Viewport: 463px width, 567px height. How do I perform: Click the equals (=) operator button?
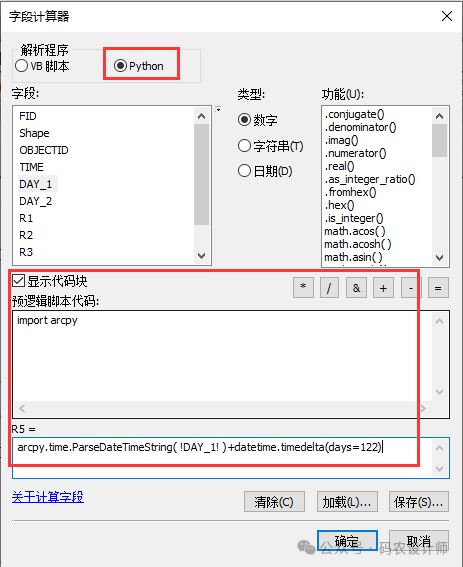(438, 288)
